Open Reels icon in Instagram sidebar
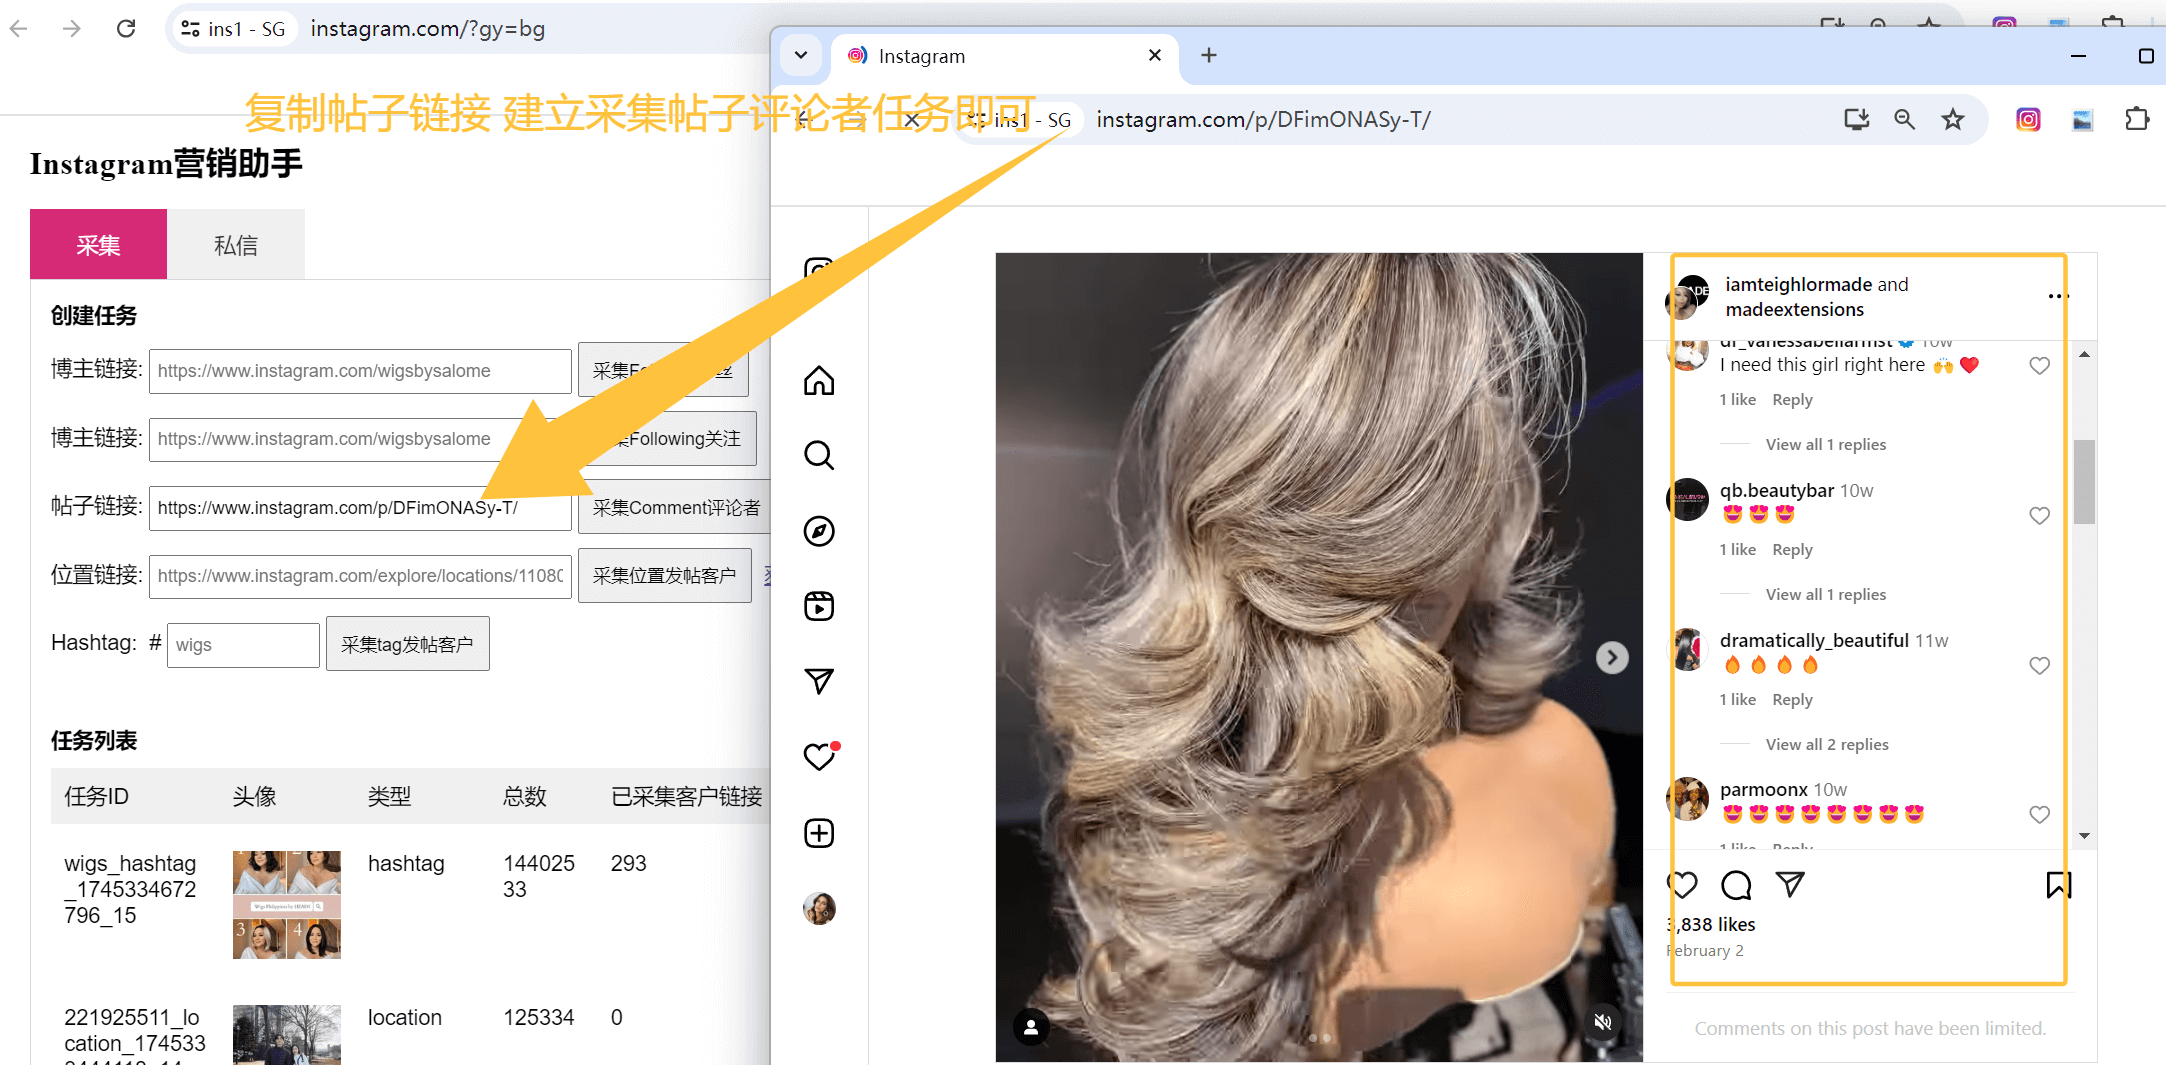Viewport: 2166px width, 1065px height. coord(819,606)
